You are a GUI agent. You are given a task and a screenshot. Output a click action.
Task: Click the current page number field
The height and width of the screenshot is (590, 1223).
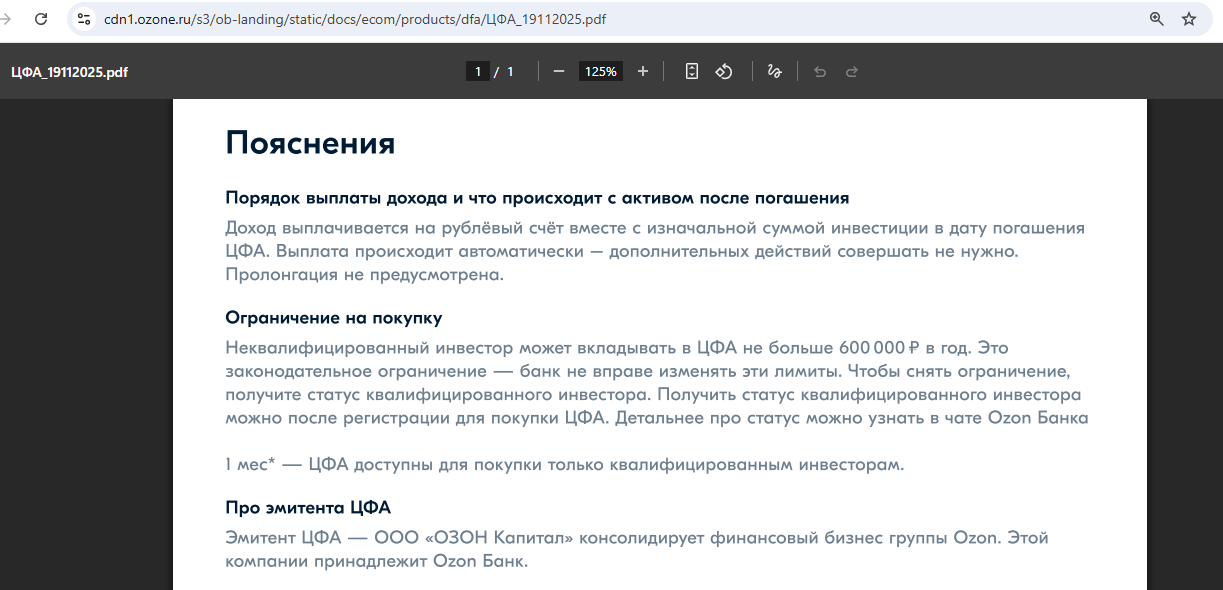478,72
